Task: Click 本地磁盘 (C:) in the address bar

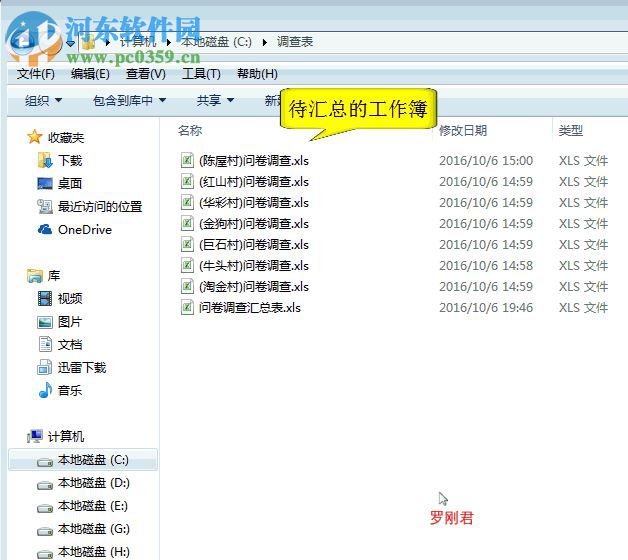Action: 216,42
